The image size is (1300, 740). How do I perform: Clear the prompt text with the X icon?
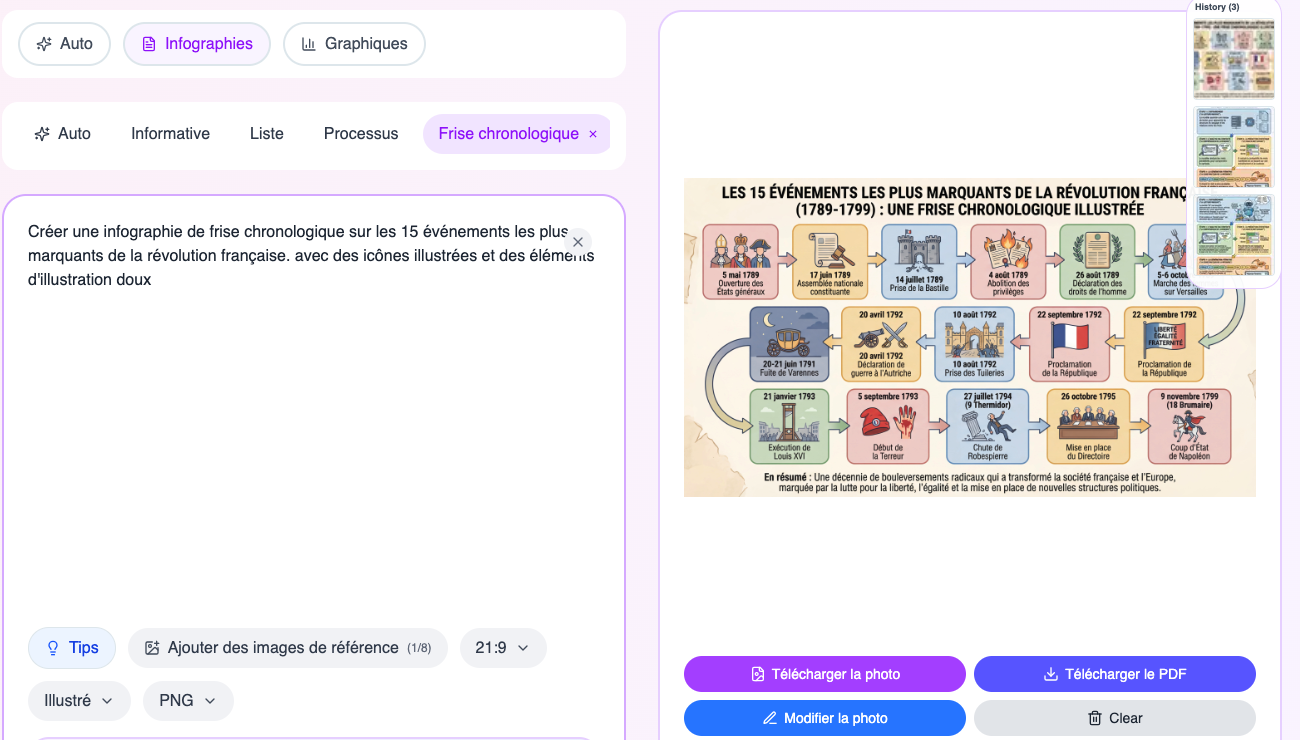click(577, 242)
